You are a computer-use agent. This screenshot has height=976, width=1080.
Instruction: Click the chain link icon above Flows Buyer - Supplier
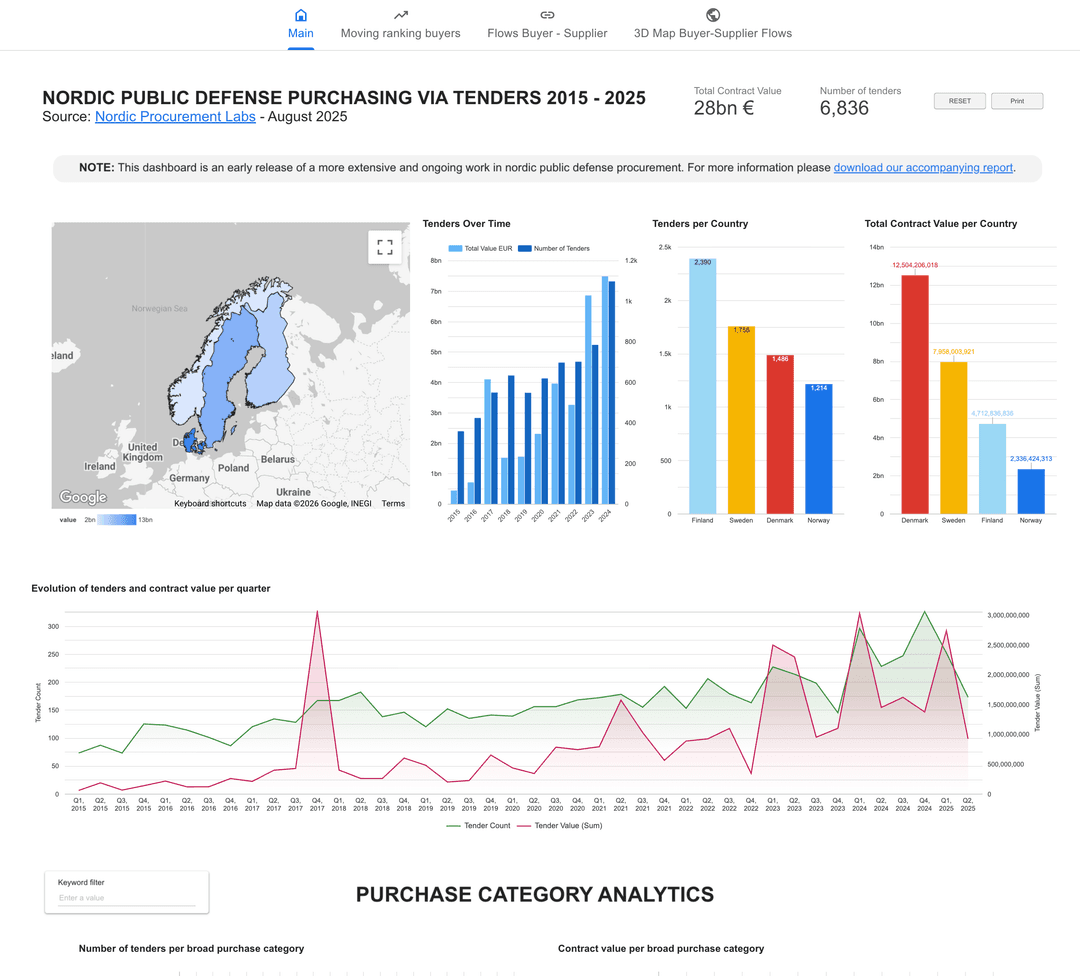tap(546, 15)
